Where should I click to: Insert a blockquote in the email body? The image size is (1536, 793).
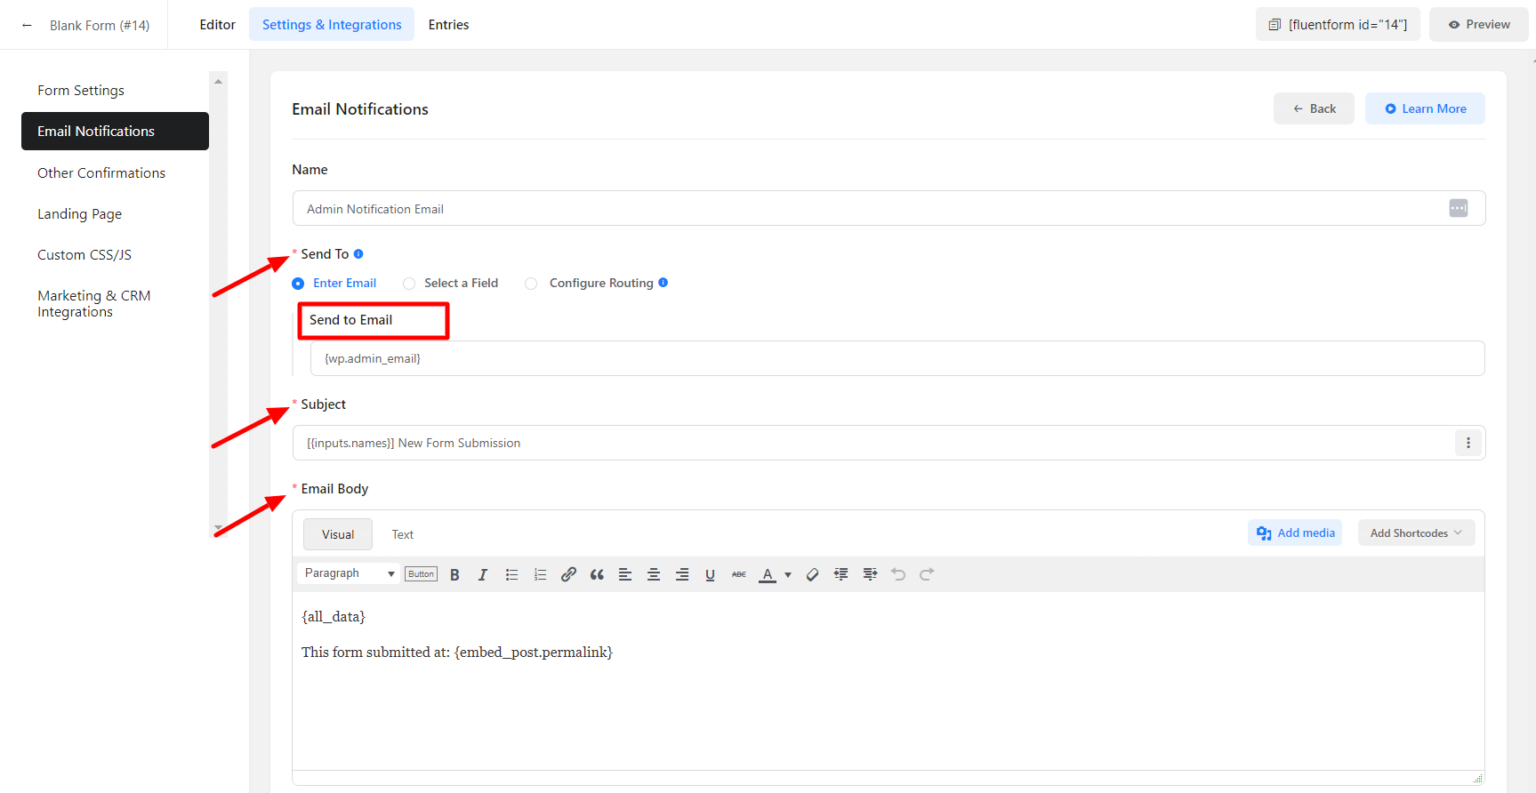pos(597,574)
